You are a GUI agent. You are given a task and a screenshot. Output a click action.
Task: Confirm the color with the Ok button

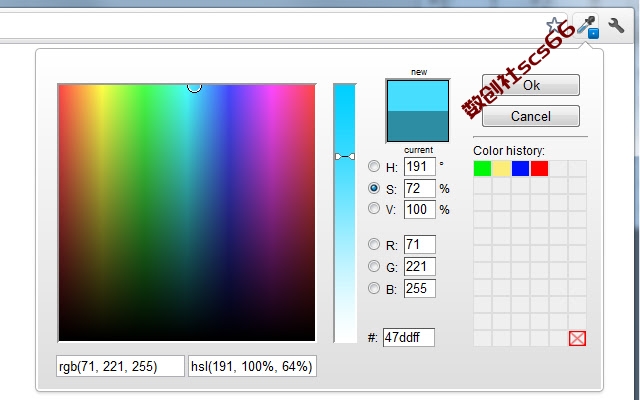click(x=531, y=85)
